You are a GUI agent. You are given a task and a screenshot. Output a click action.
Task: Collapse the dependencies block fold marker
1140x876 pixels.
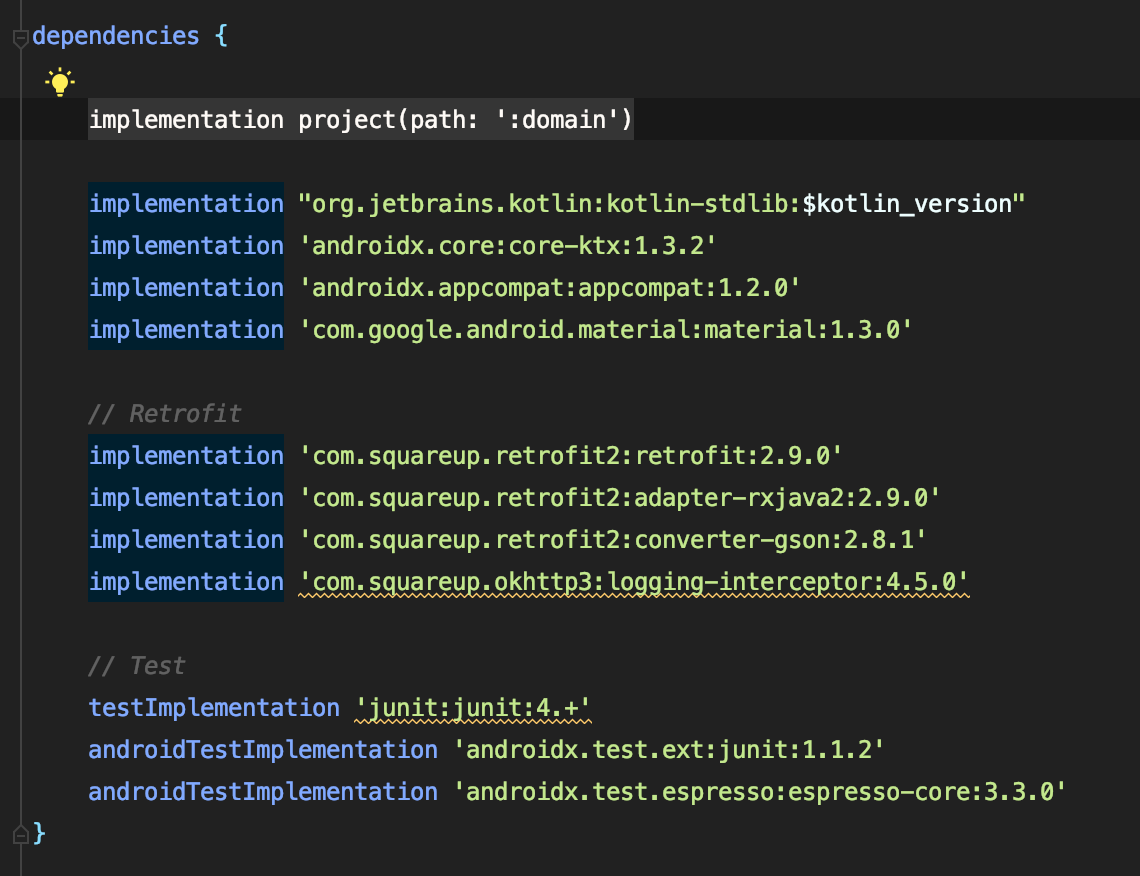20,38
